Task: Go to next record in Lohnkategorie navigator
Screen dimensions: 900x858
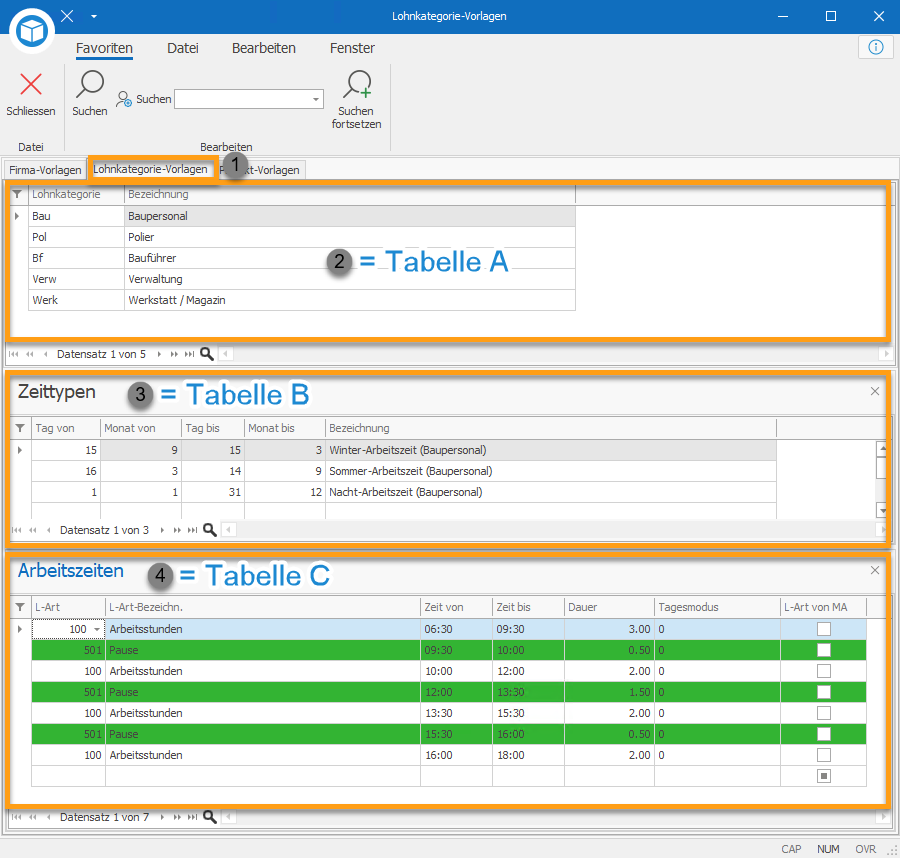Action: pos(159,354)
